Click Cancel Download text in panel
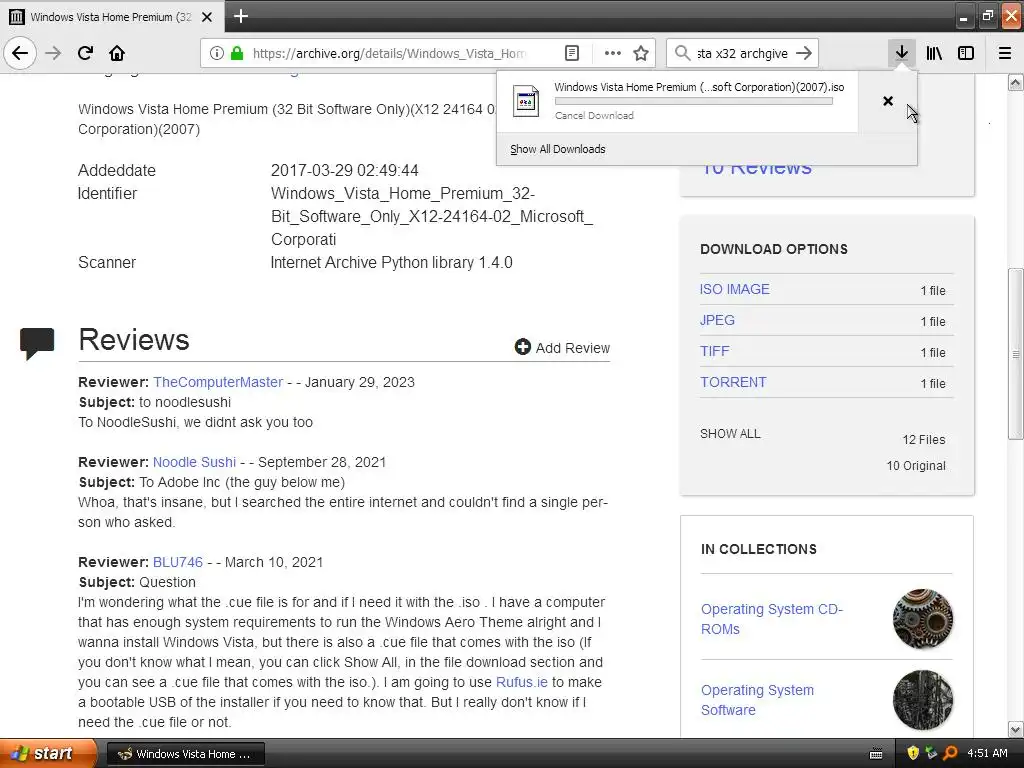Image resolution: width=1024 pixels, height=768 pixels. 594,116
